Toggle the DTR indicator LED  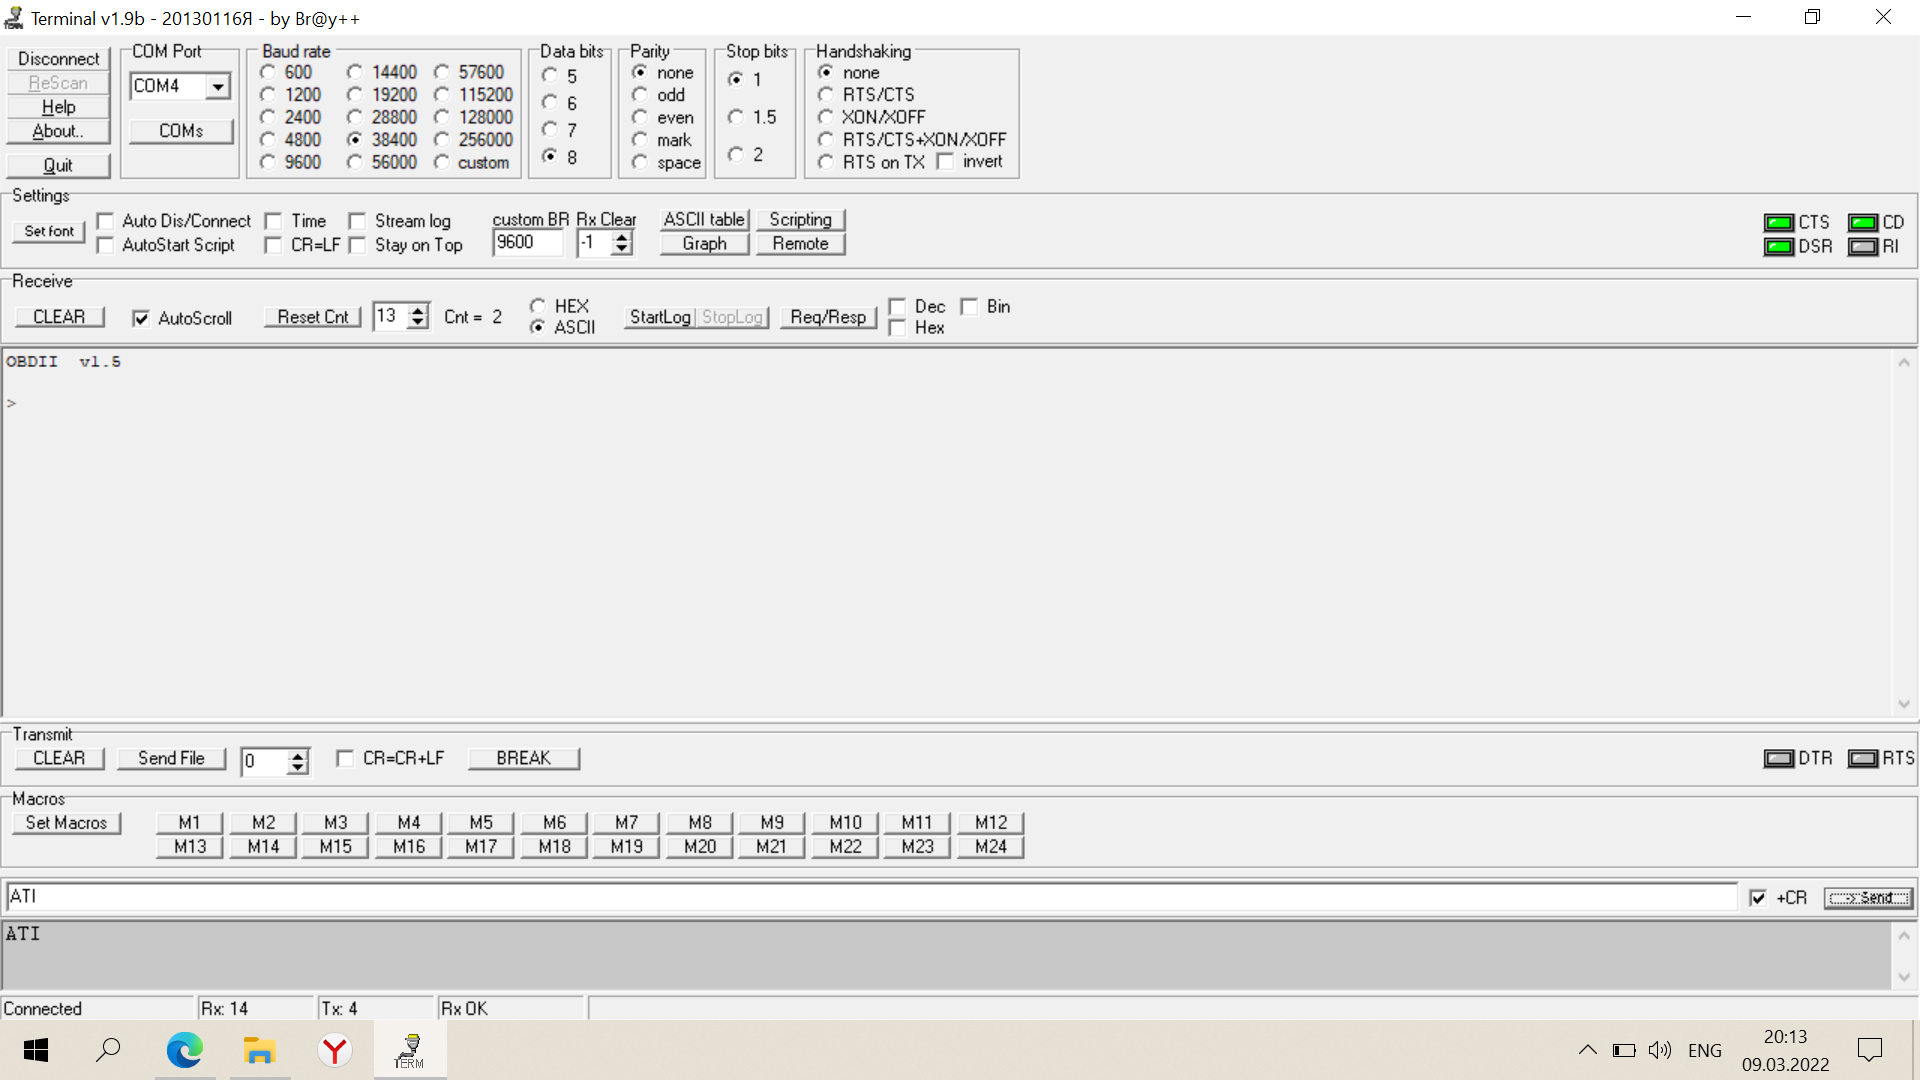tap(1779, 759)
